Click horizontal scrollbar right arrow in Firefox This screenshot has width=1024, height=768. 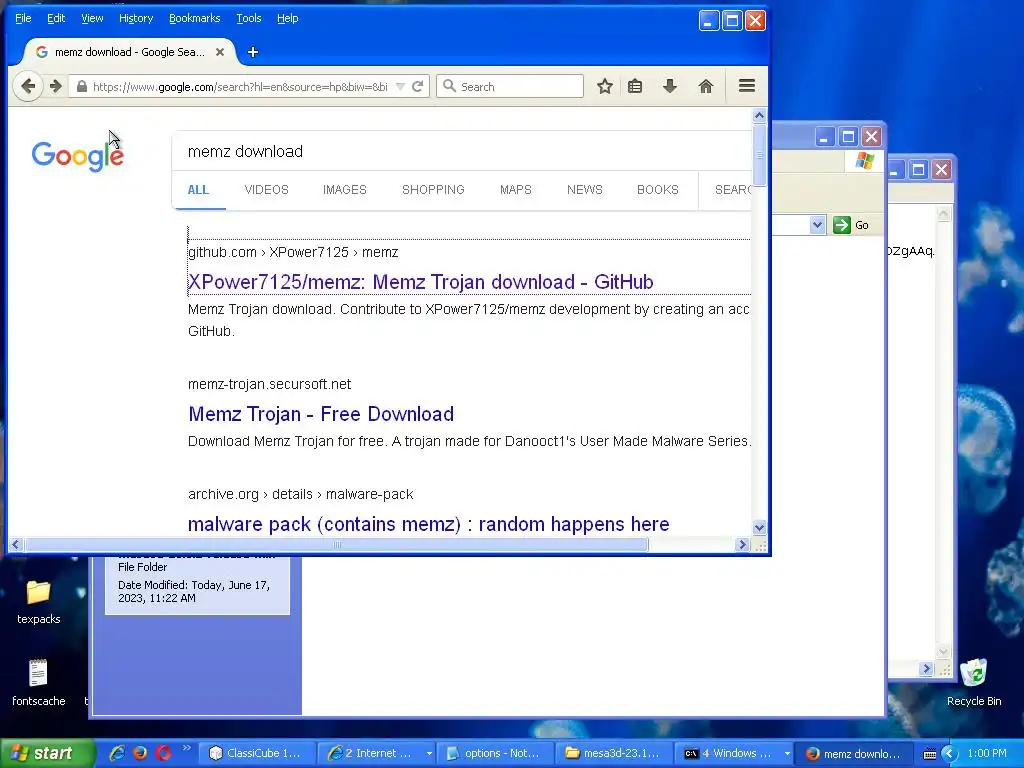[x=742, y=545]
